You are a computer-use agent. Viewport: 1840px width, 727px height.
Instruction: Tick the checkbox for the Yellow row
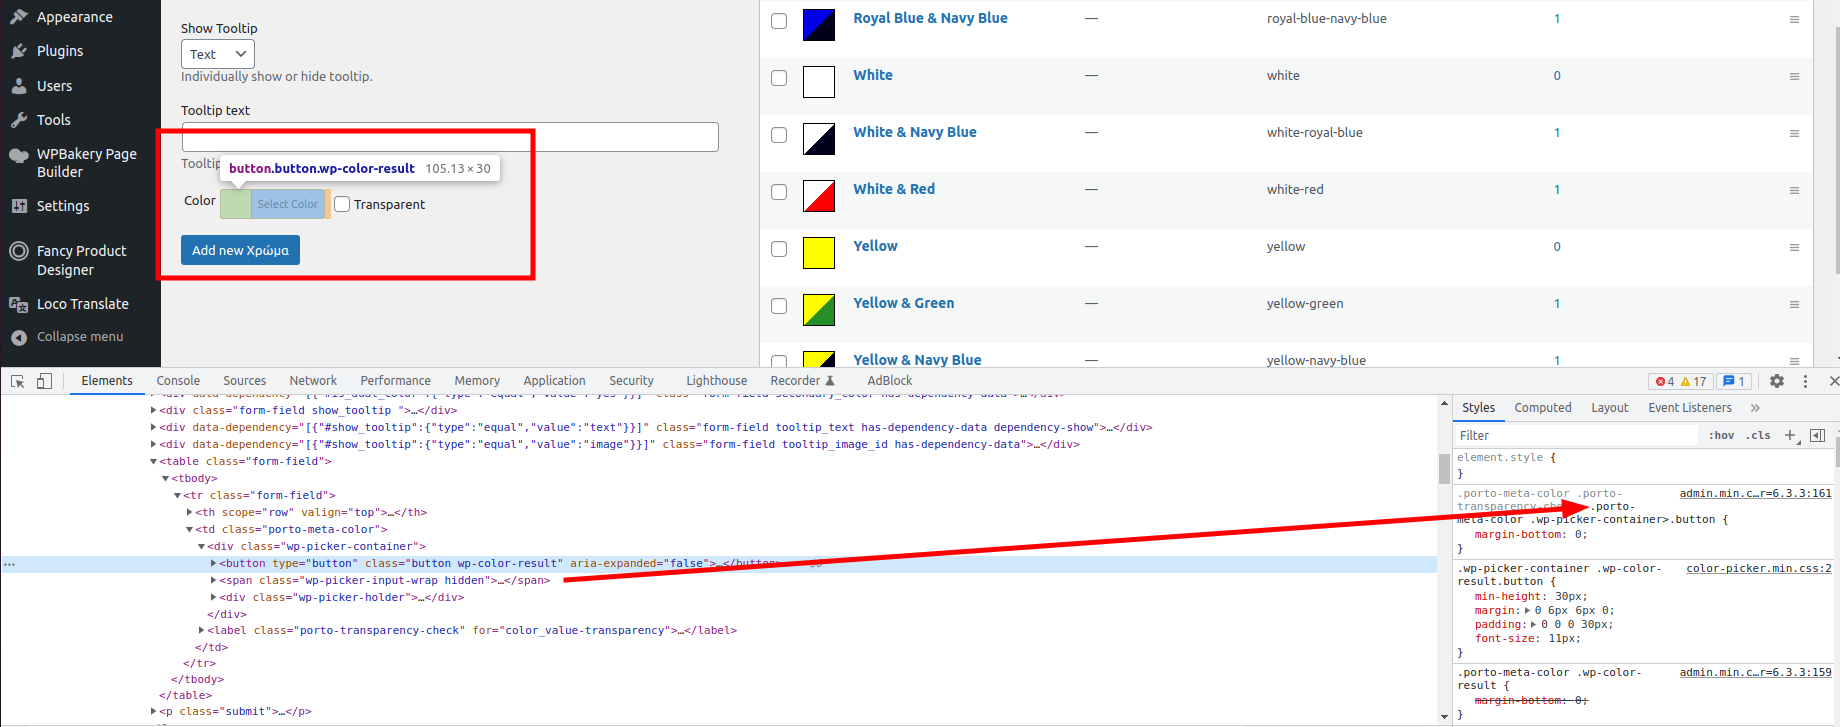pyautogui.click(x=779, y=249)
